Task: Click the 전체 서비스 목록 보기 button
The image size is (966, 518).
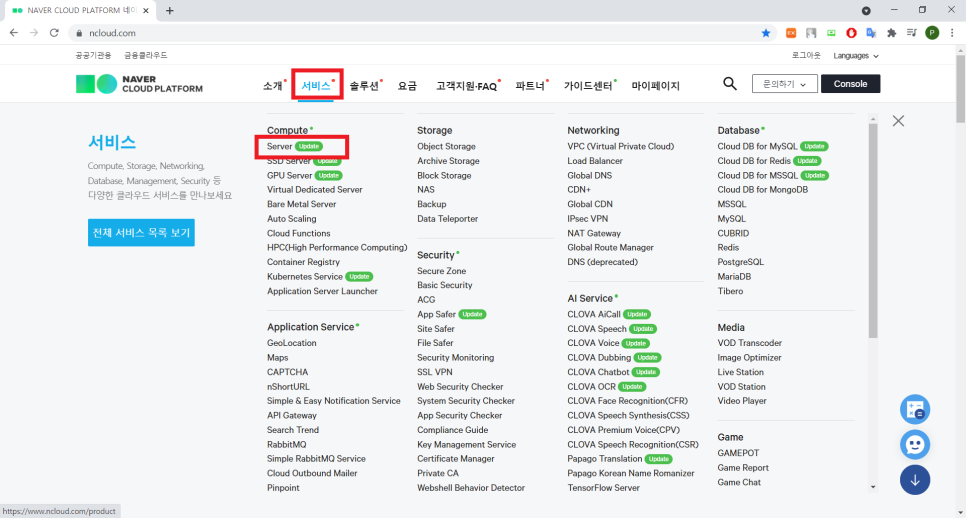Action: coord(141,233)
